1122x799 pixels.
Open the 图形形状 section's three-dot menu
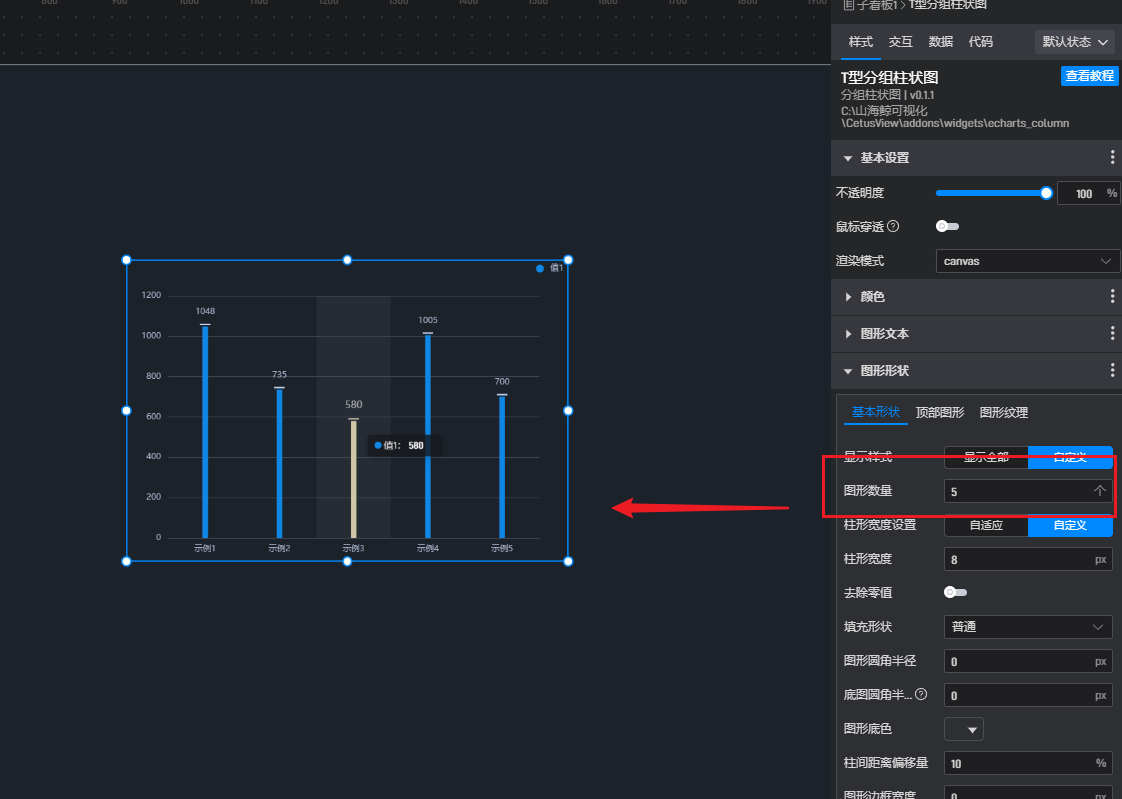pyautogui.click(x=1112, y=371)
